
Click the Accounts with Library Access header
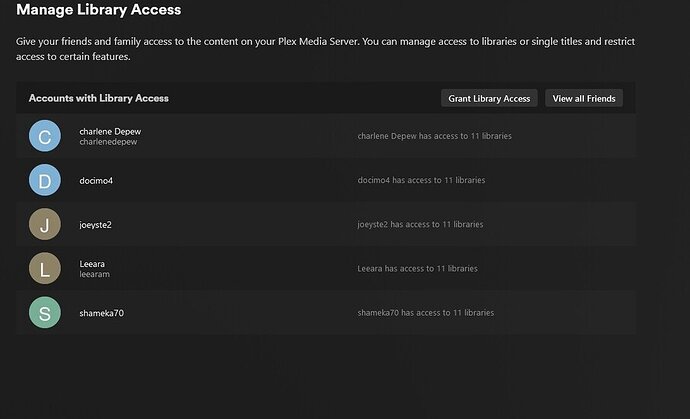[x=99, y=98]
